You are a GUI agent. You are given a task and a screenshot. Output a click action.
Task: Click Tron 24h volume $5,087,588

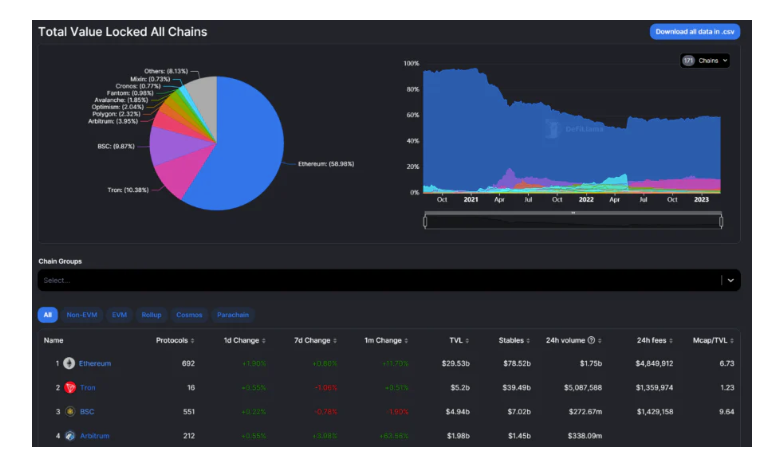[583, 388]
